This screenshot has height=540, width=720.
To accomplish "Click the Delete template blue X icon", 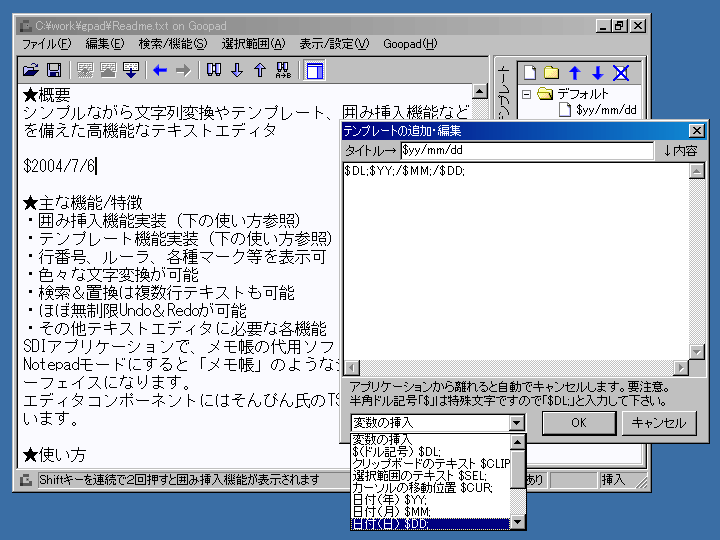I will point(621,73).
